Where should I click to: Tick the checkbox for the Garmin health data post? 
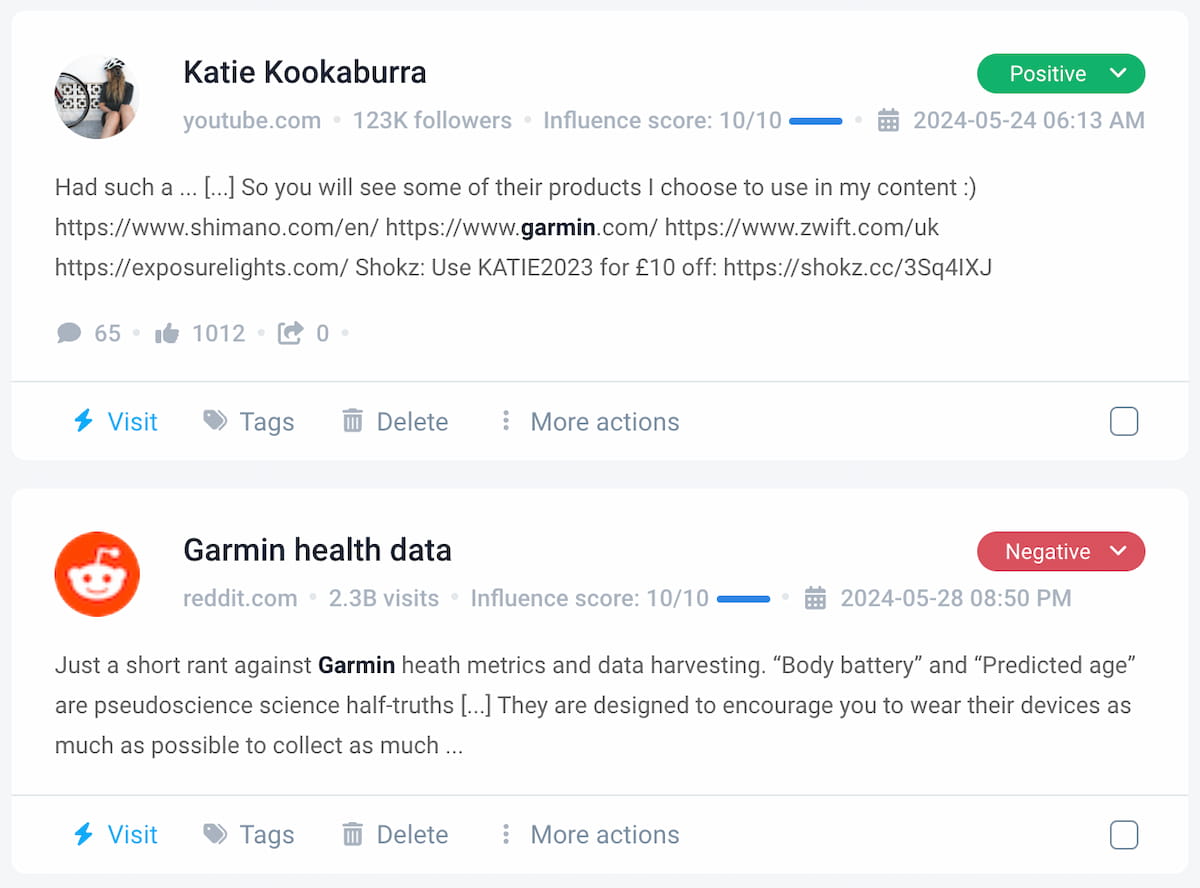coord(1124,834)
